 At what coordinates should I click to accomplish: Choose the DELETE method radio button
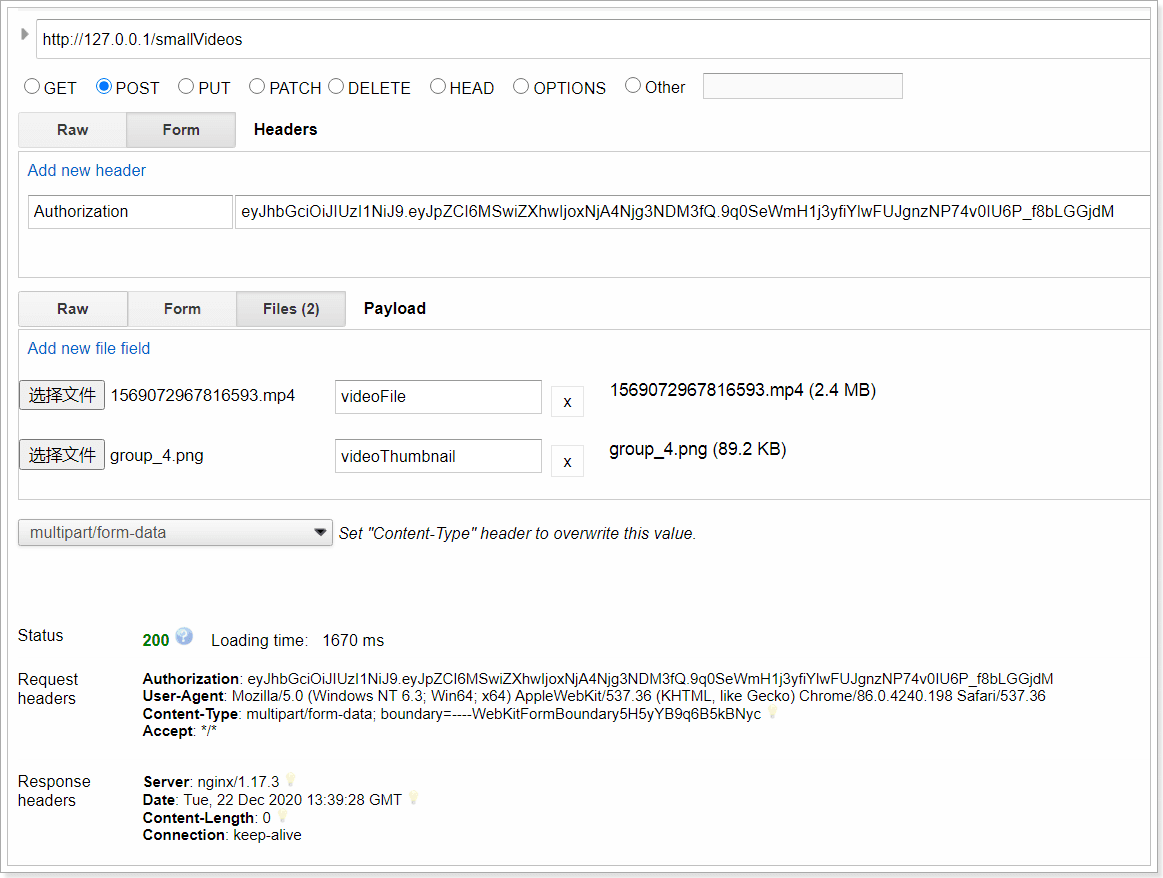point(336,87)
